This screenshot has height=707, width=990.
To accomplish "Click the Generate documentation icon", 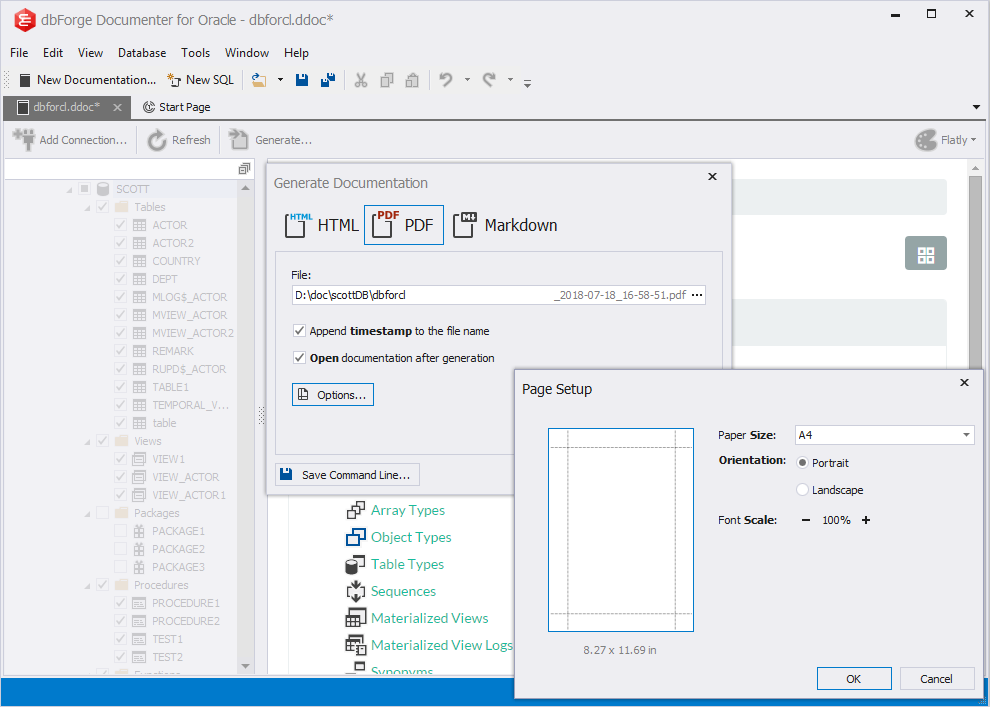I will pyautogui.click(x=239, y=140).
